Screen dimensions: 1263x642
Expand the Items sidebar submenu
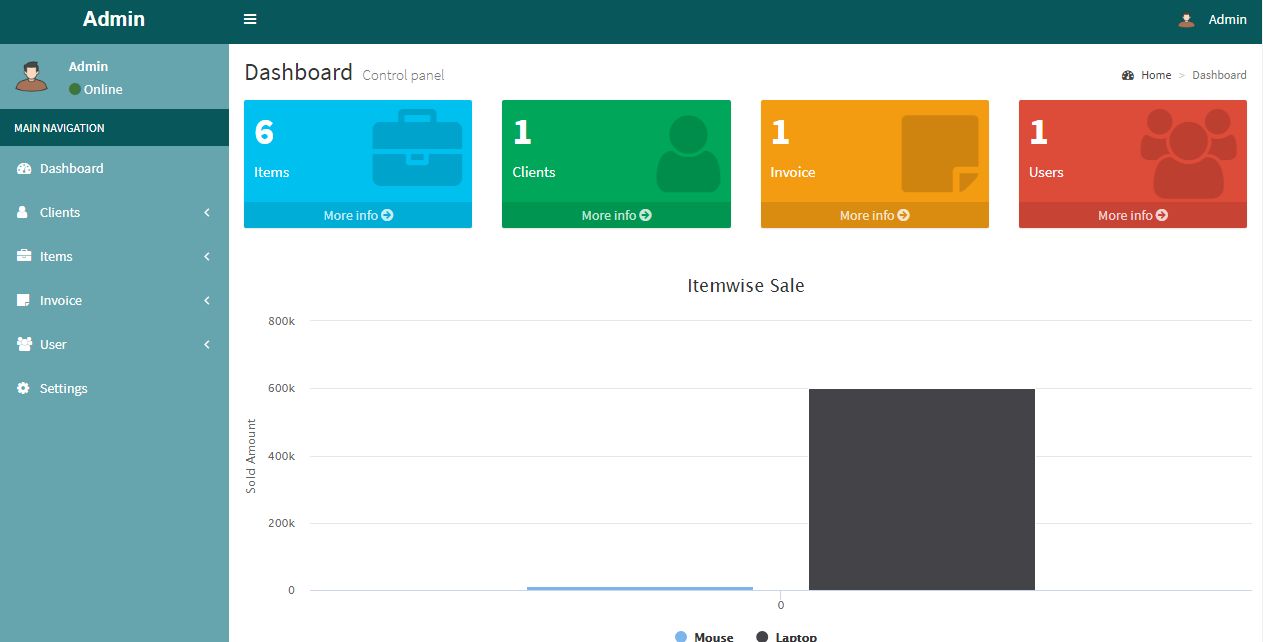pyautogui.click(x=114, y=256)
